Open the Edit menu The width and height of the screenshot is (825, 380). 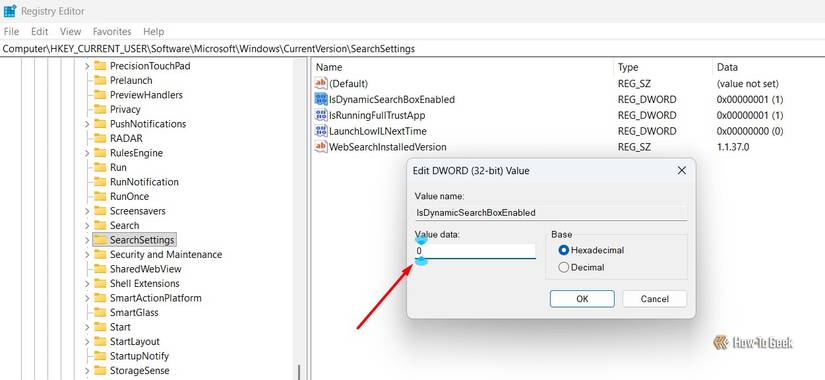pos(39,32)
